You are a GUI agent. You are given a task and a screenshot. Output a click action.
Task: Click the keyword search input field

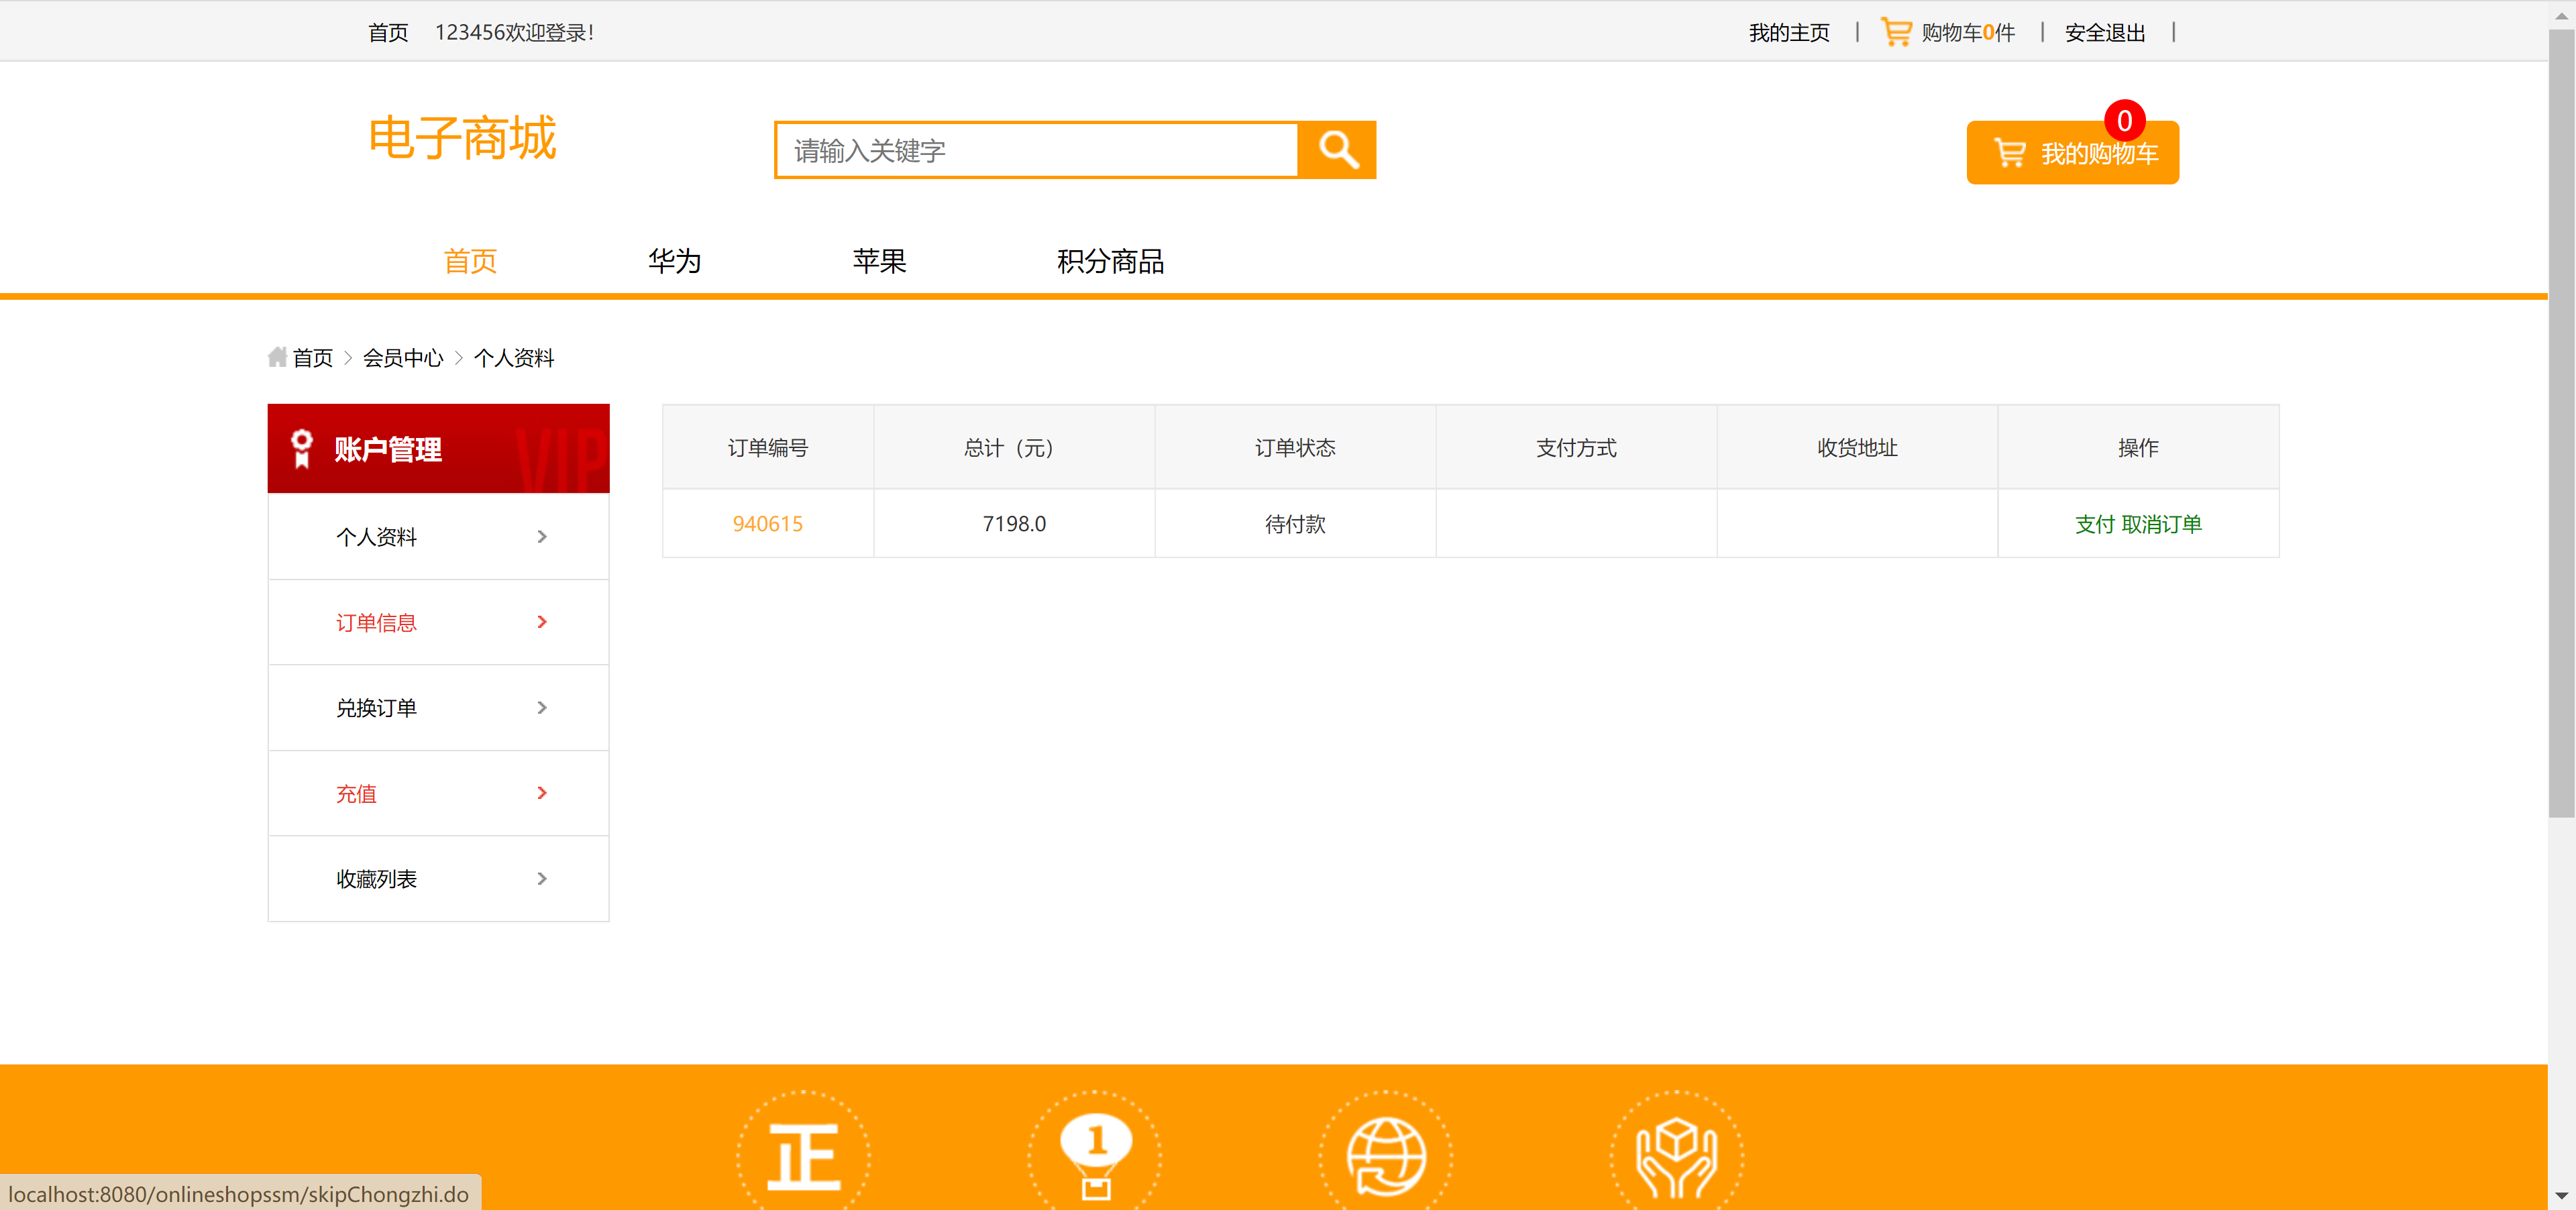point(1036,150)
